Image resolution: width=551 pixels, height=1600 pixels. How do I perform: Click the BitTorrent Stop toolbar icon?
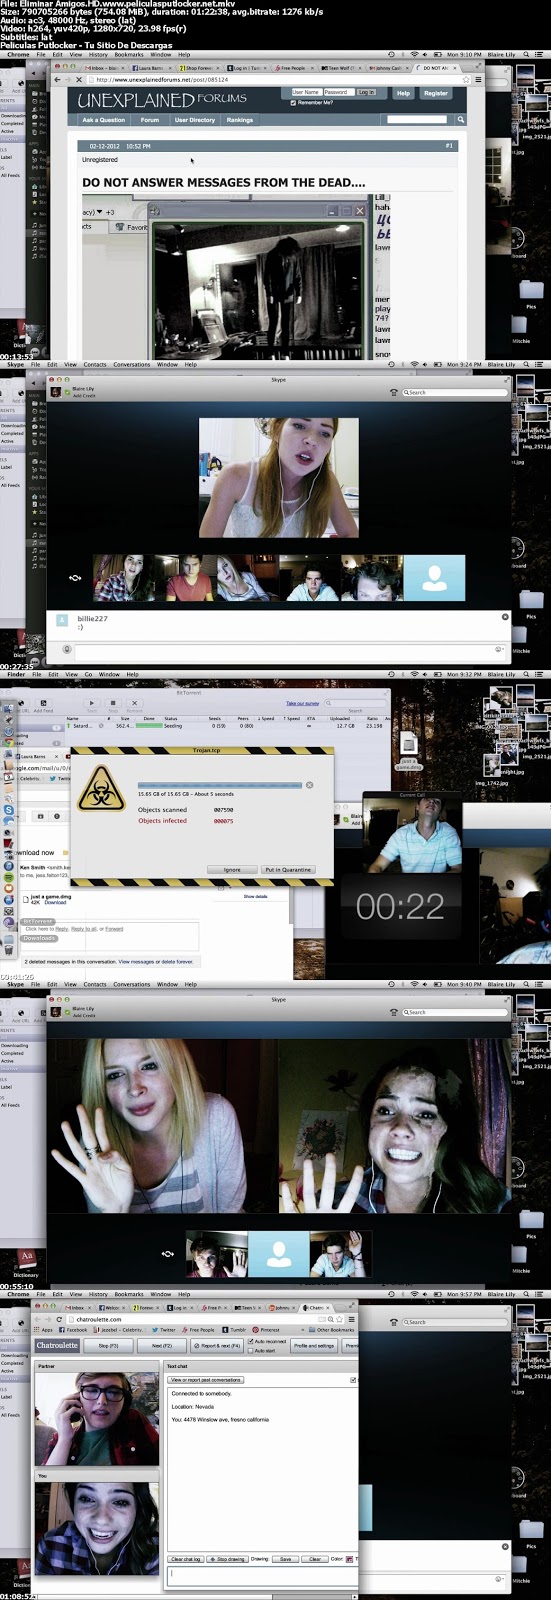pos(114,703)
